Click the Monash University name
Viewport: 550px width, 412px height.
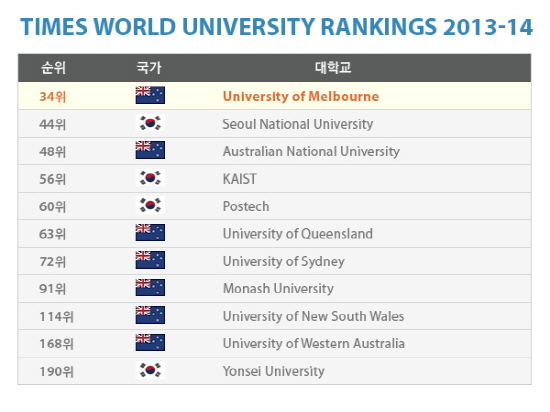point(278,289)
